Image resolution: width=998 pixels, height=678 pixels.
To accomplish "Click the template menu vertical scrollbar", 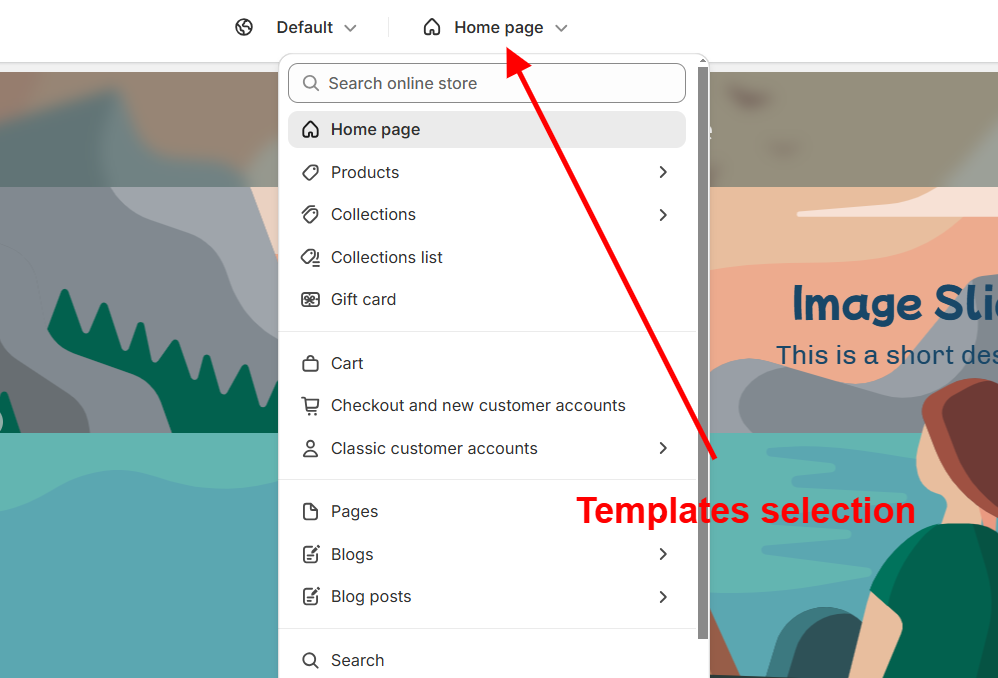I will click(x=703, y=350).
